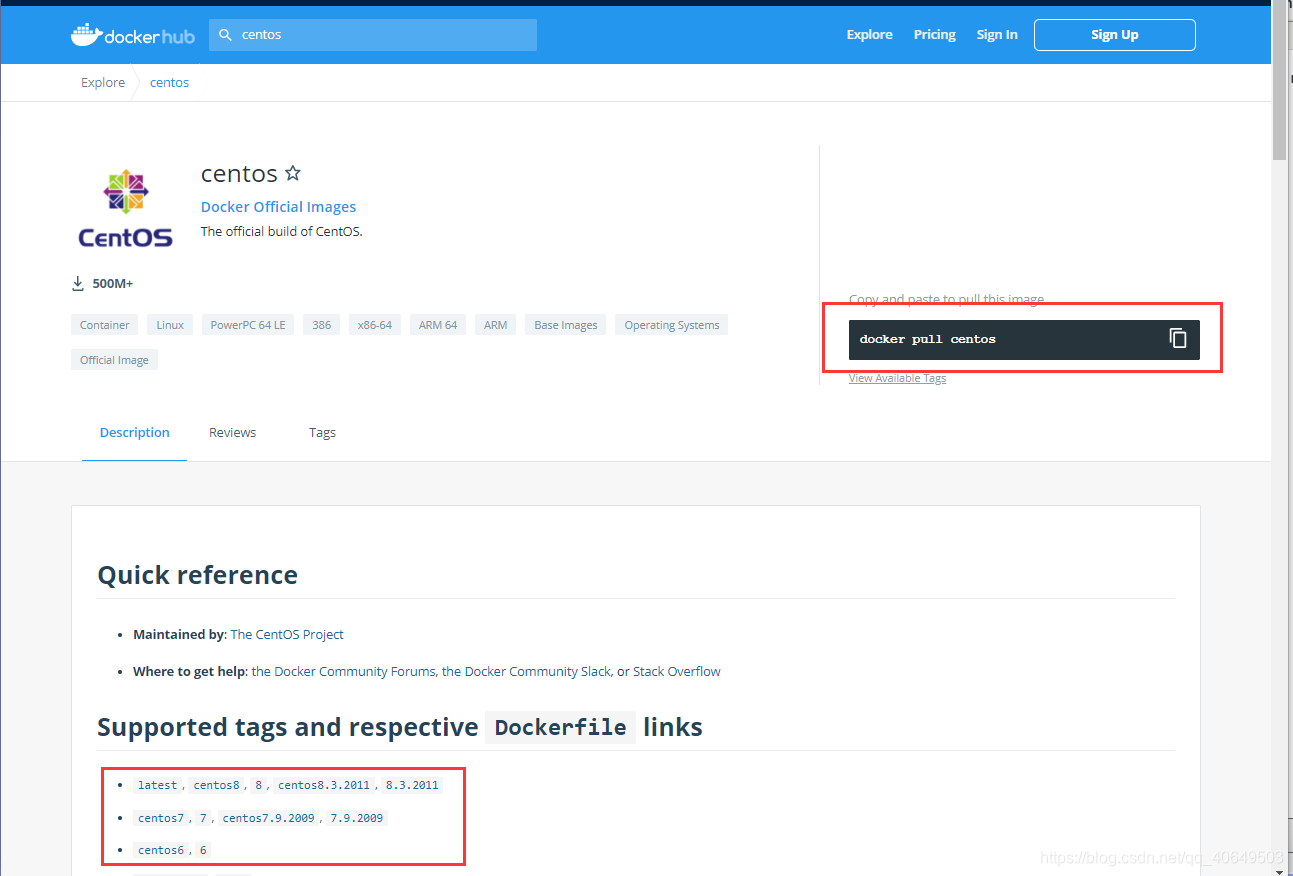1293x876 pixels.
Task: Click the centos8.3.2011 tag link
Action: pyautogui.click(x=324, y=785)
